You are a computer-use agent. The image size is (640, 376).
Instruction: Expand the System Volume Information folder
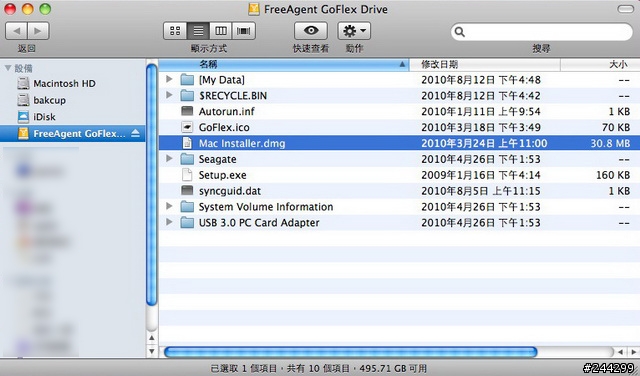pos(169,207)
